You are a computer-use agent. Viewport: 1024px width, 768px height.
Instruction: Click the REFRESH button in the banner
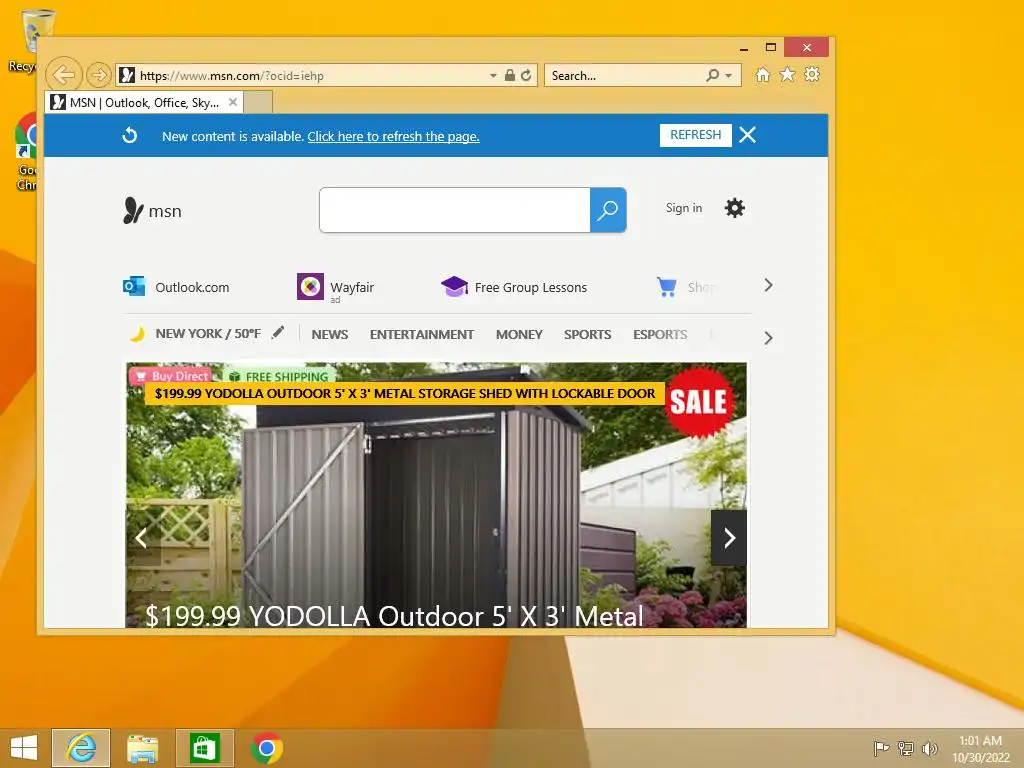(x=696, y=135)
